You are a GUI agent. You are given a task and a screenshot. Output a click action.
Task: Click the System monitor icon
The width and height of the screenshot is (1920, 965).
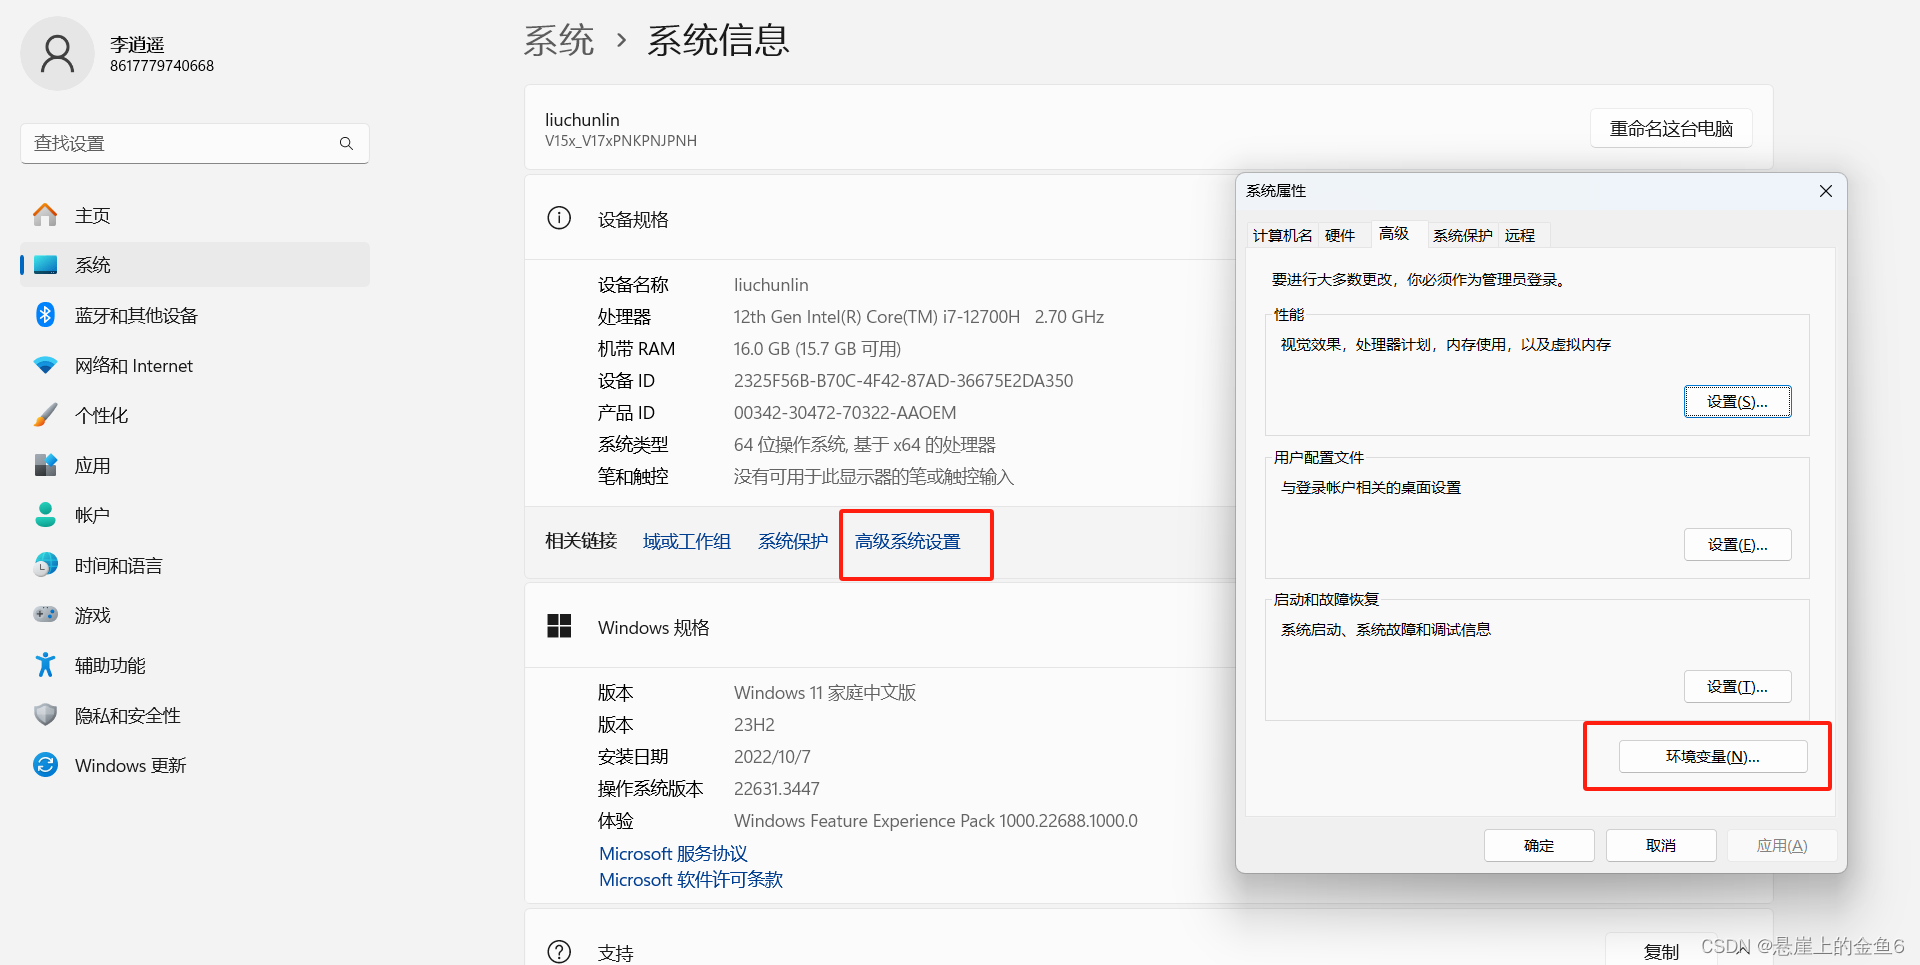pos(45,265)
